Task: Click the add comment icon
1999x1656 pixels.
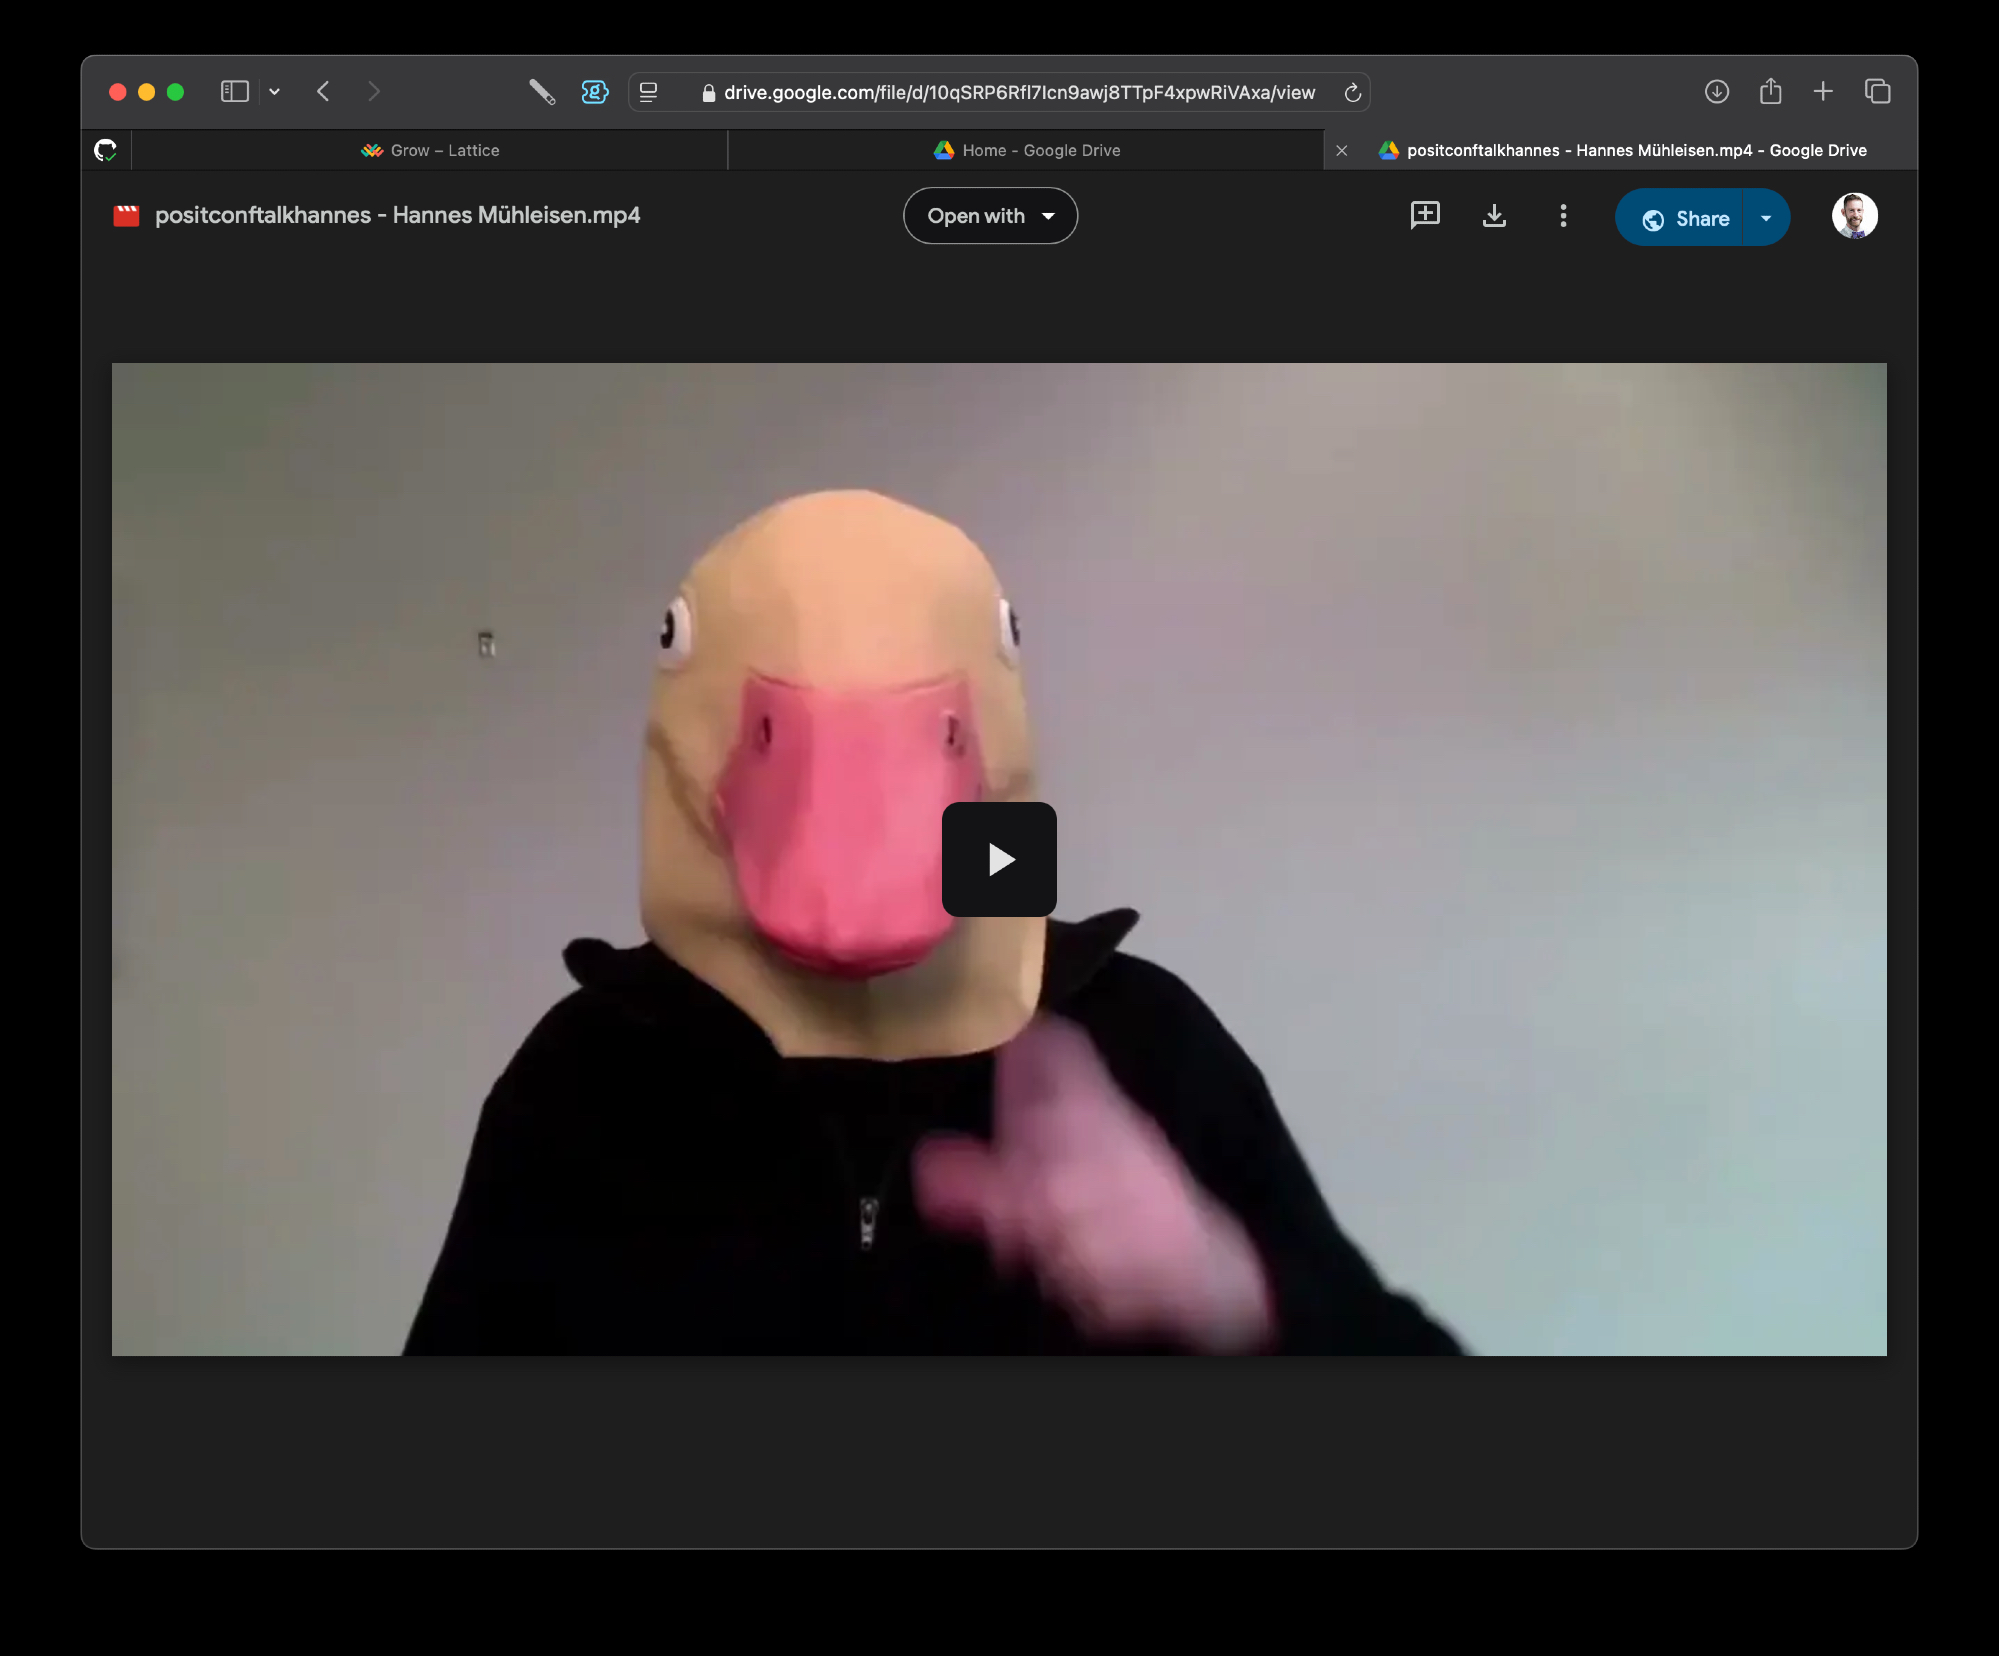Action: 1424,215
